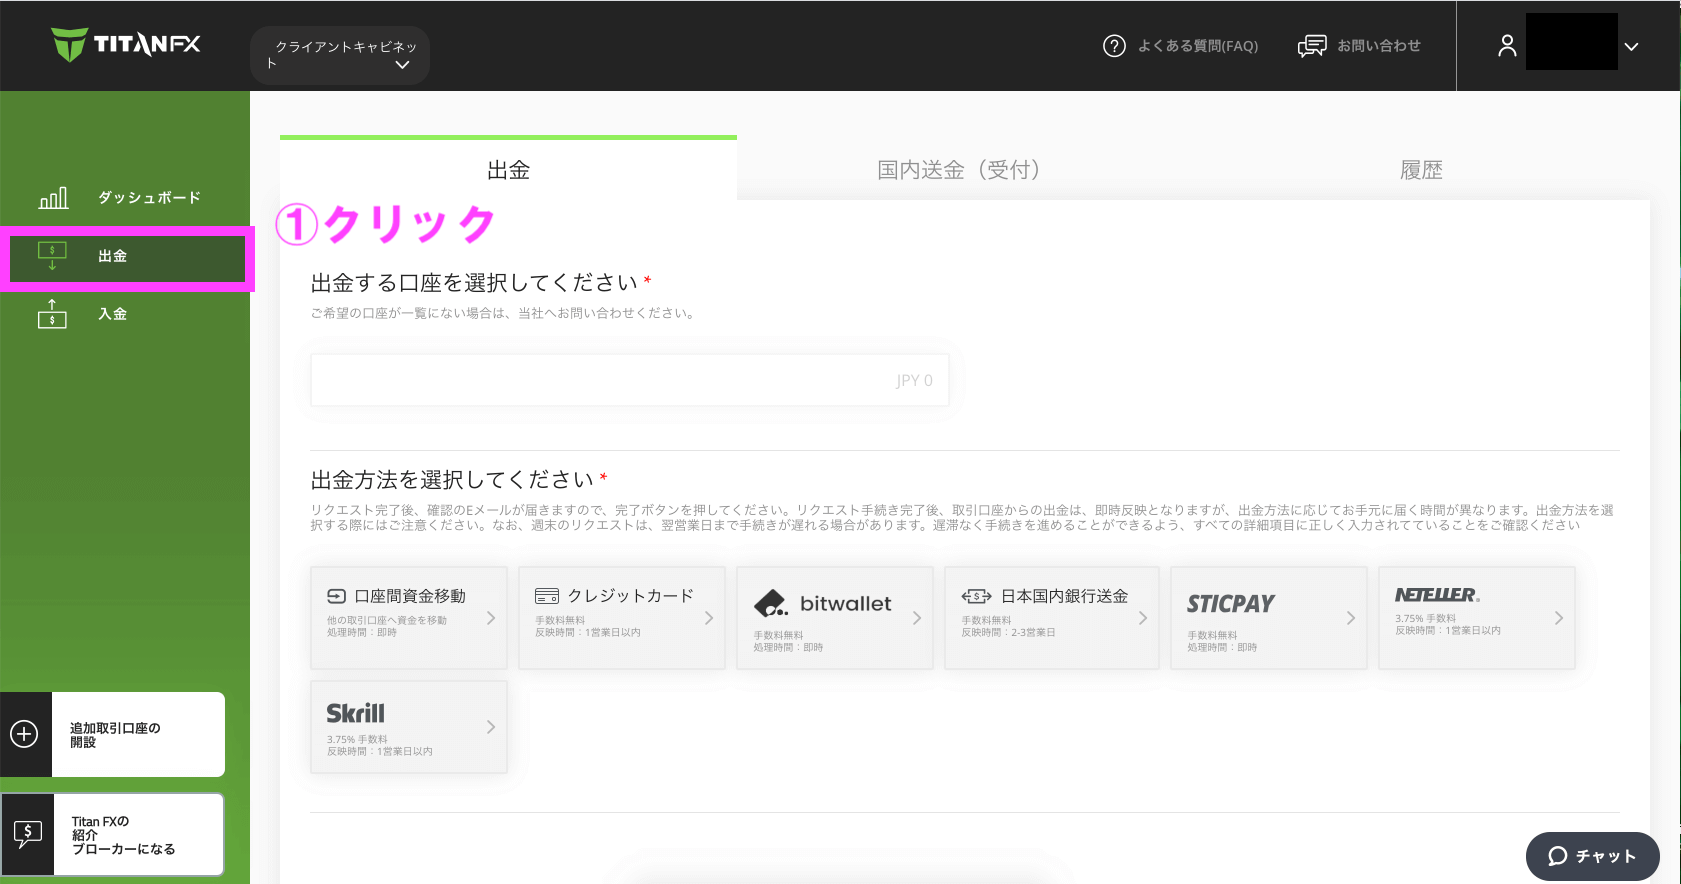Expand the user account menu chevron

click(x=1631, y=47)
